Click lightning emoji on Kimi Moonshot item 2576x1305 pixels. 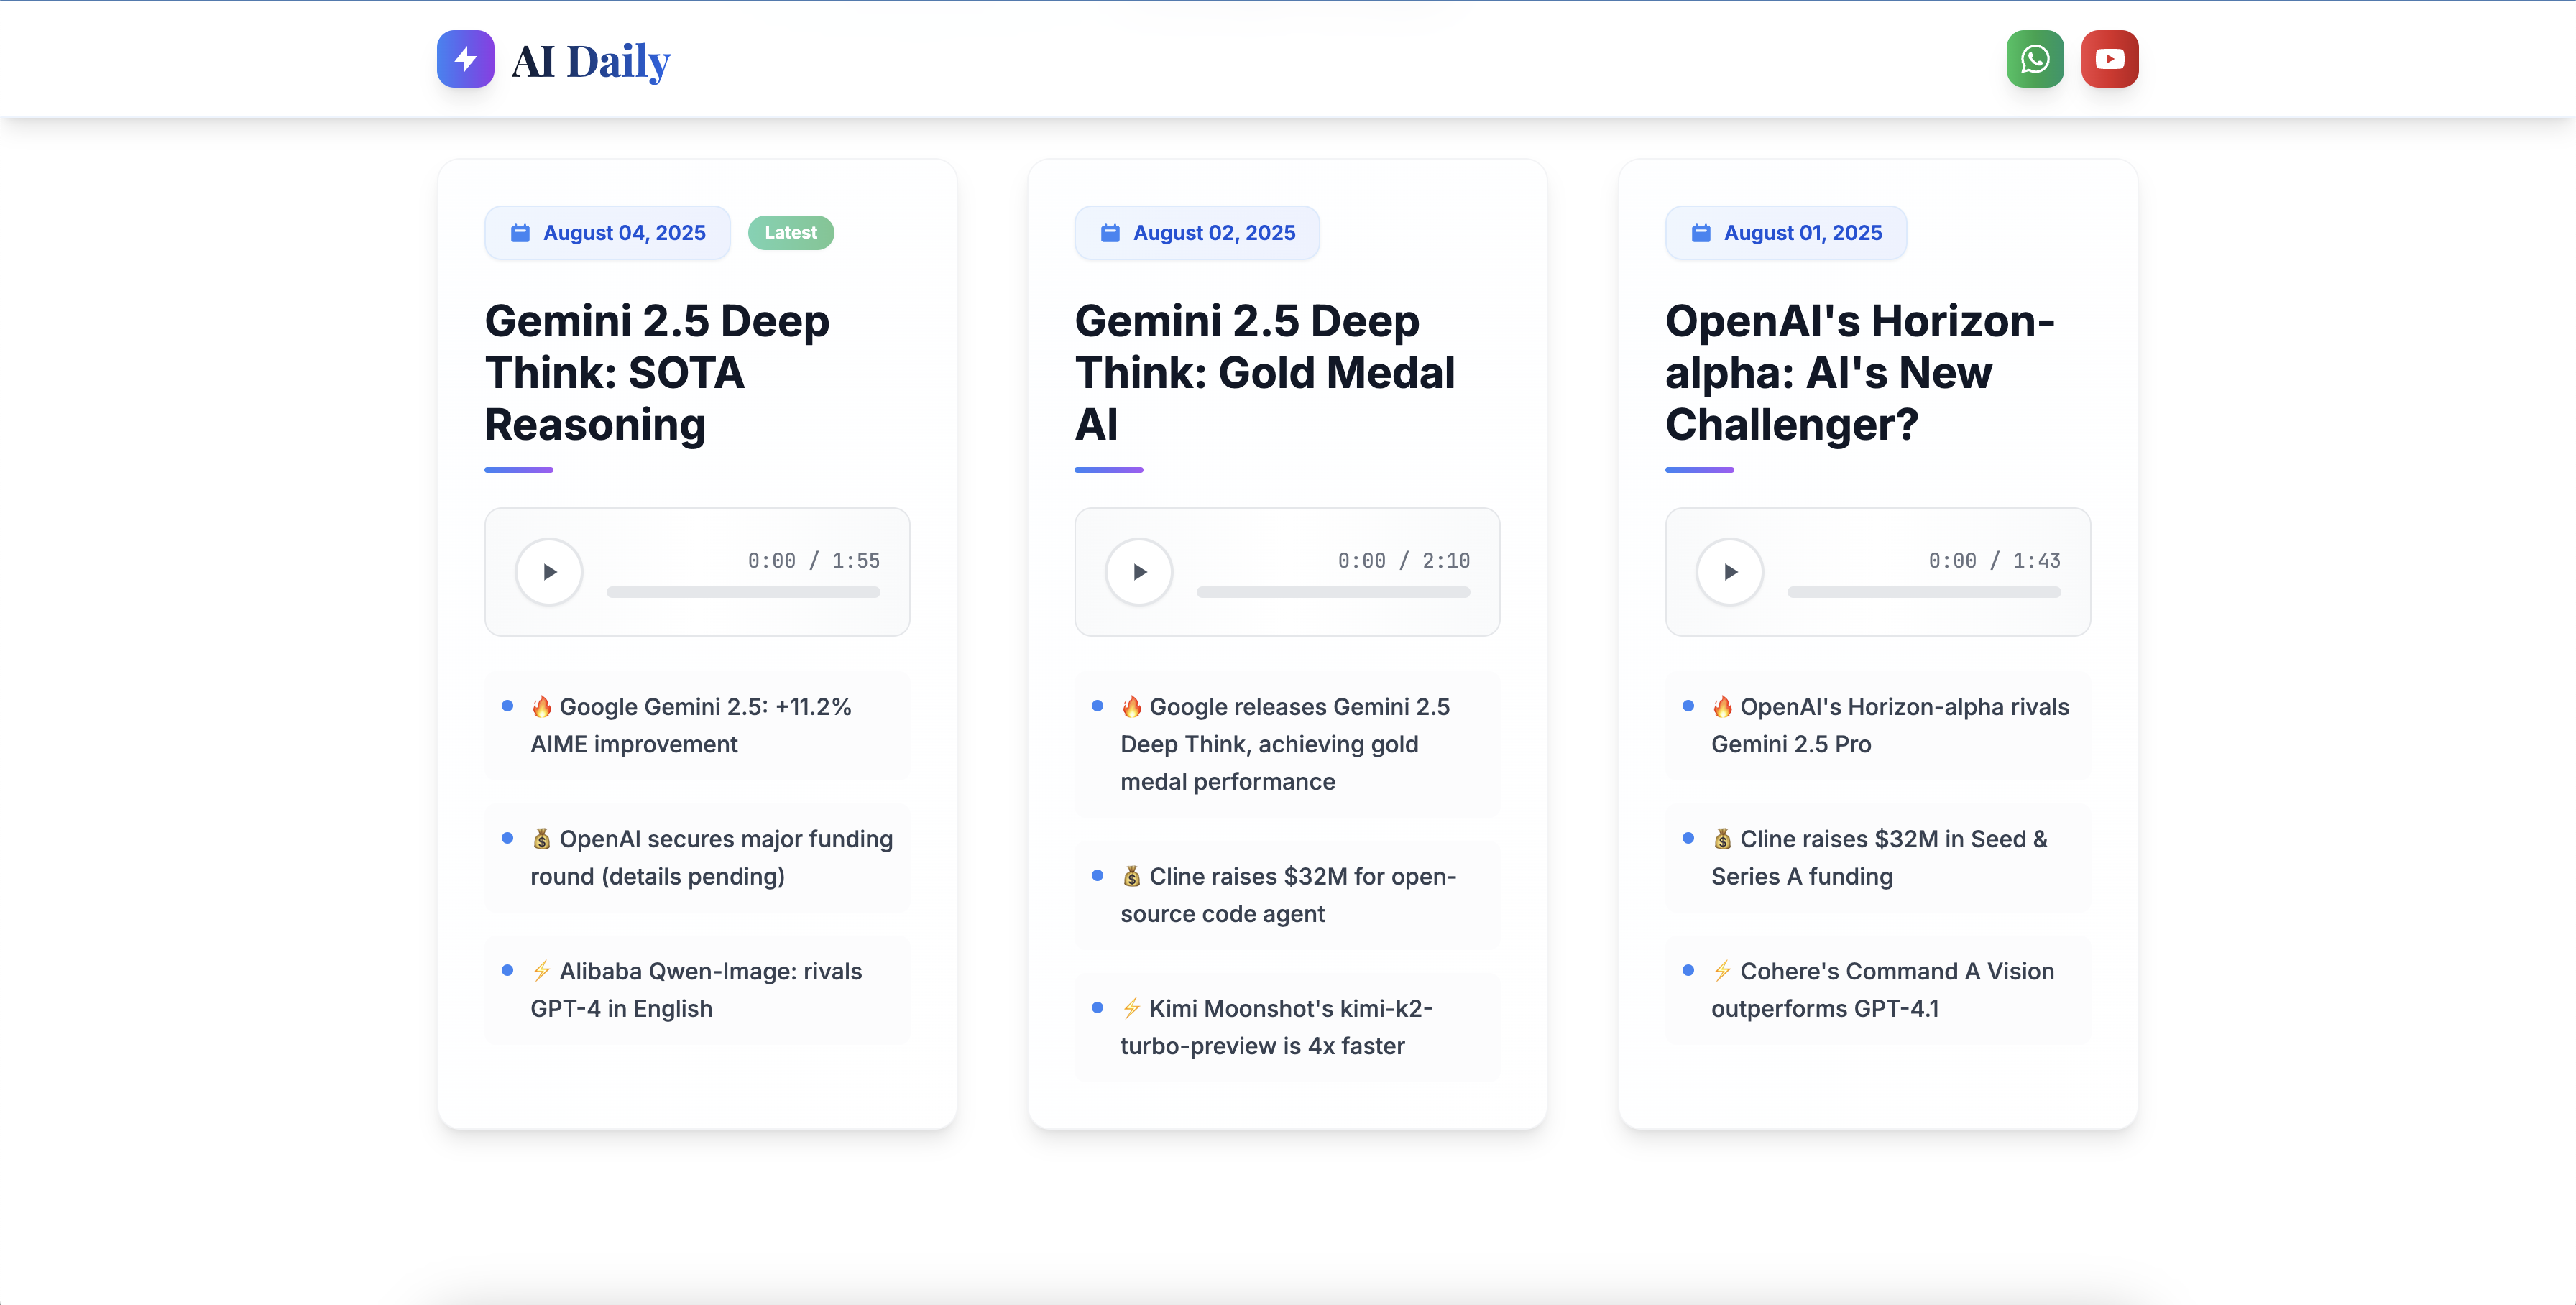tap(1131, 1008)
